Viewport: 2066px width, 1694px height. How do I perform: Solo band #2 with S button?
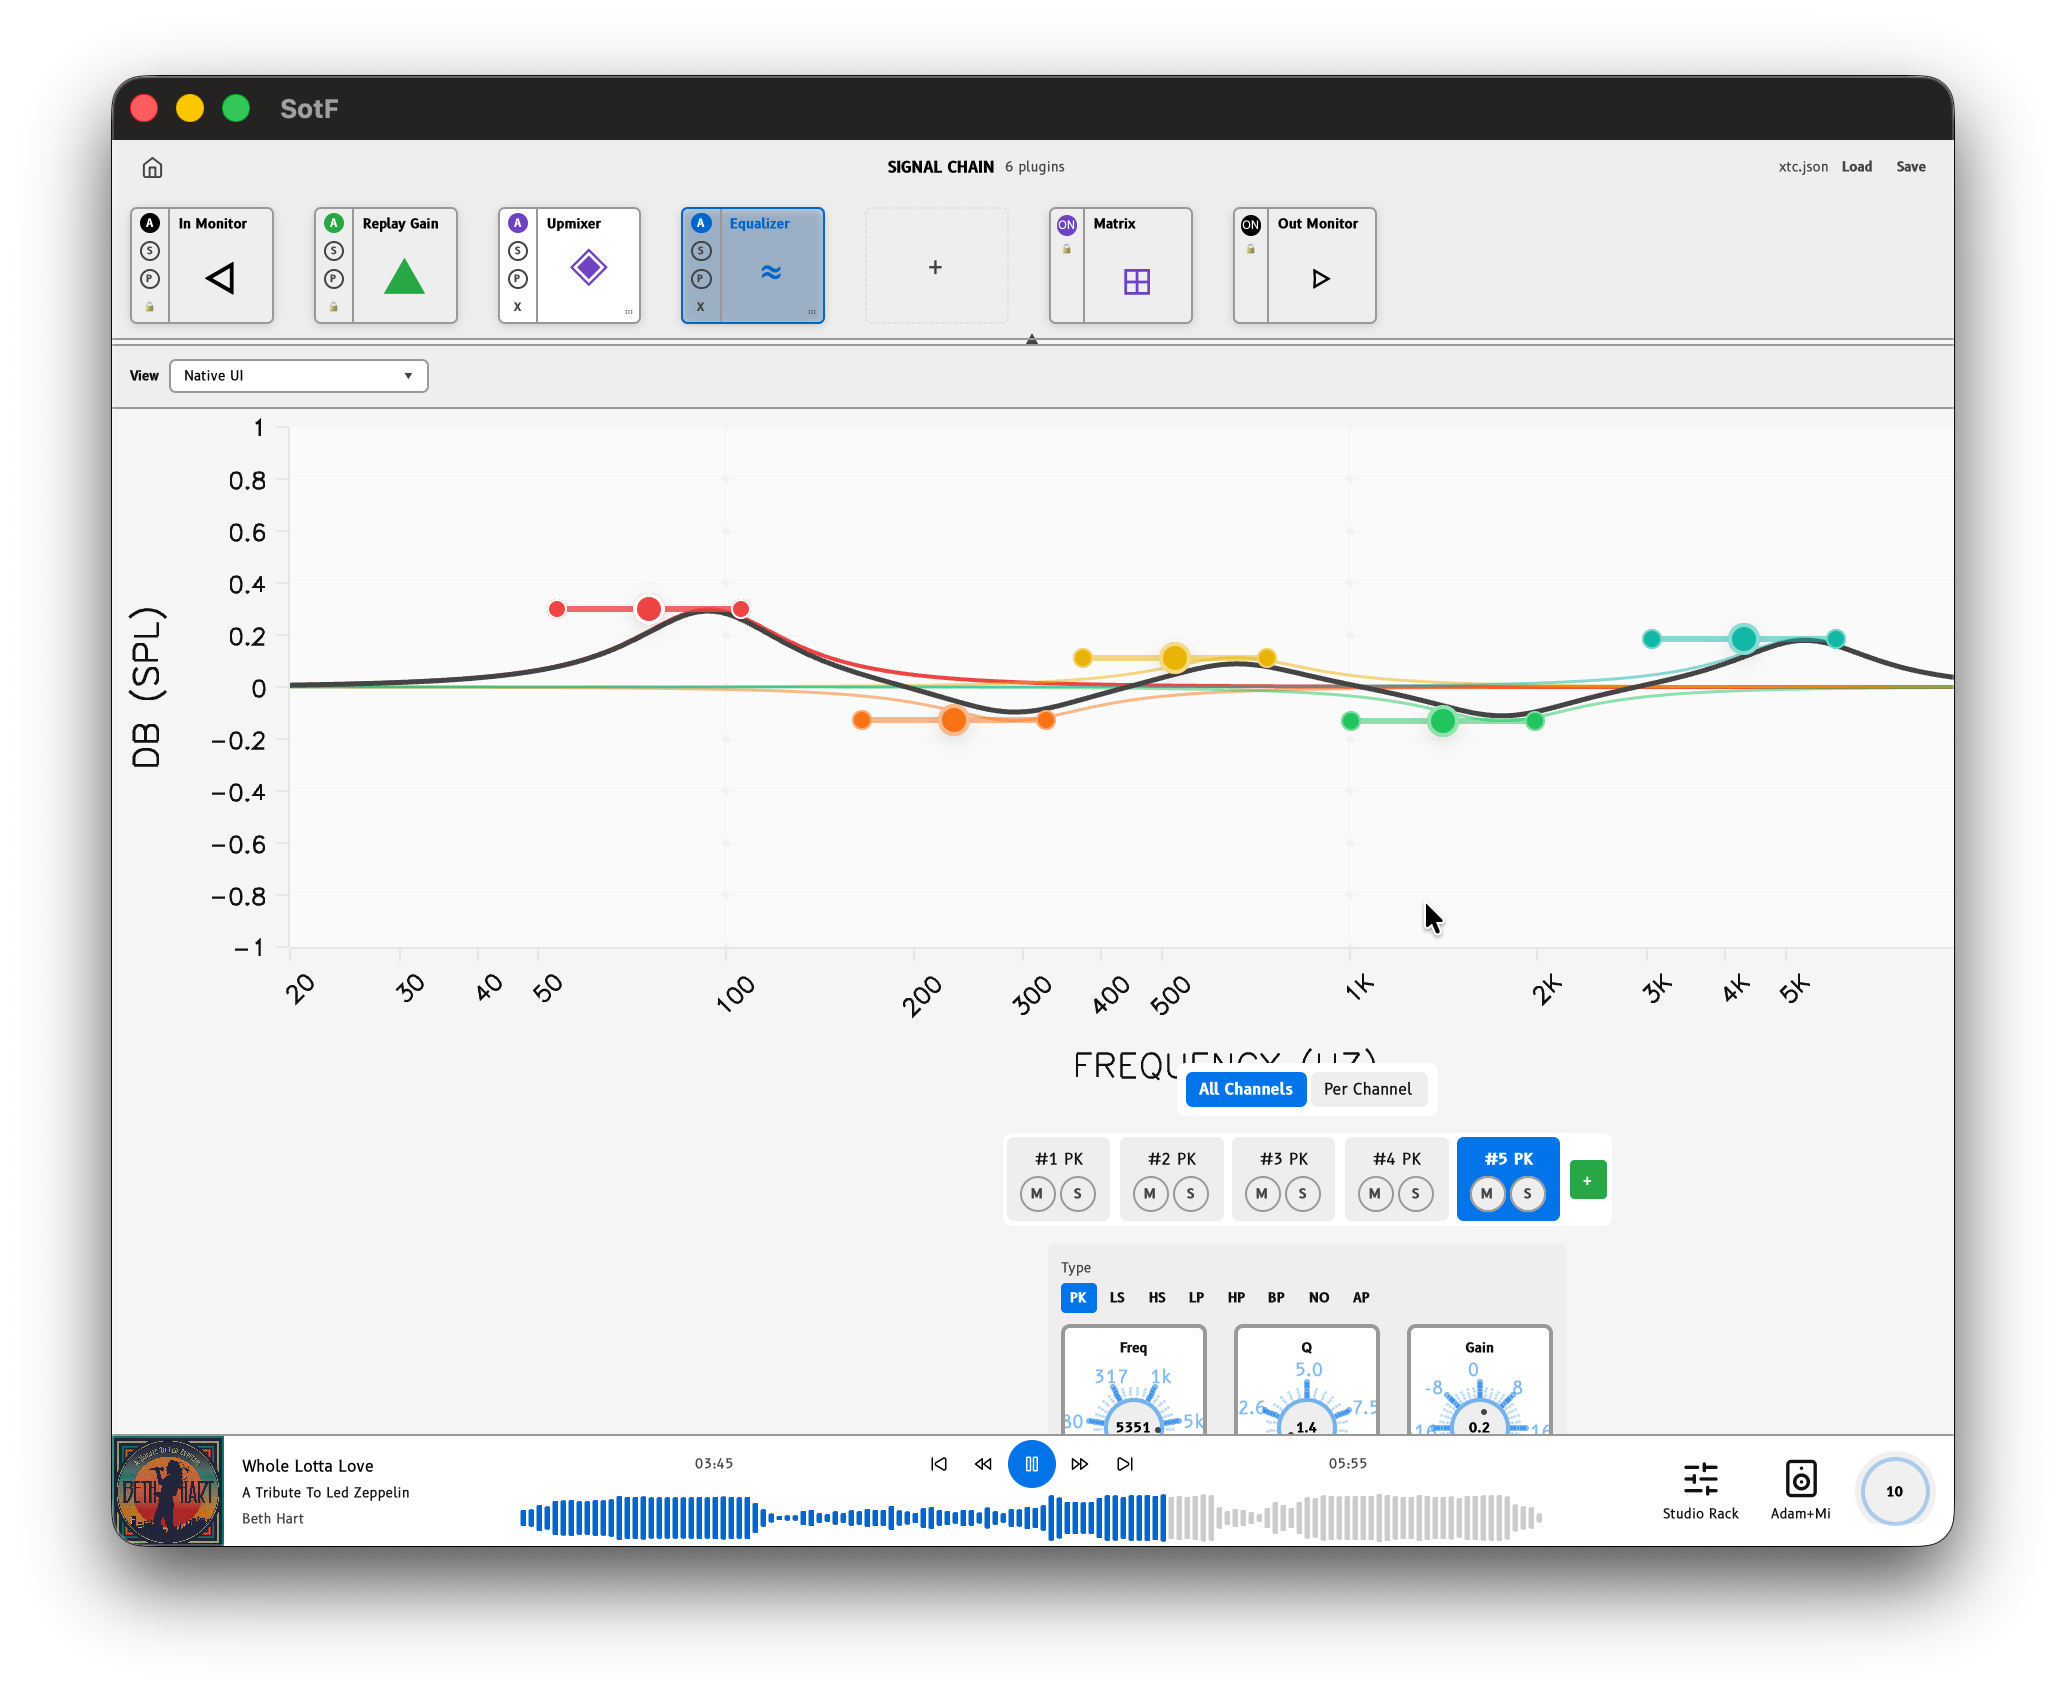(x=1190, y=1193)
